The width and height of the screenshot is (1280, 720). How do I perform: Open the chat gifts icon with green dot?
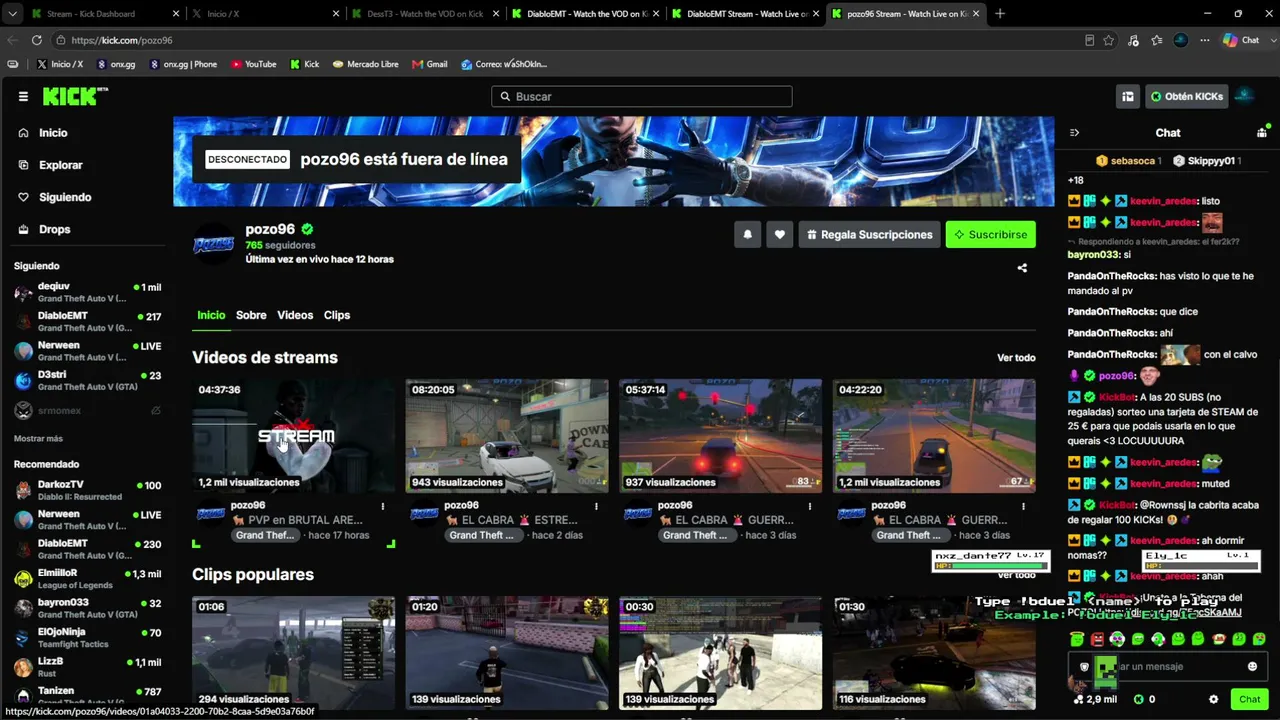point(1262,133)
